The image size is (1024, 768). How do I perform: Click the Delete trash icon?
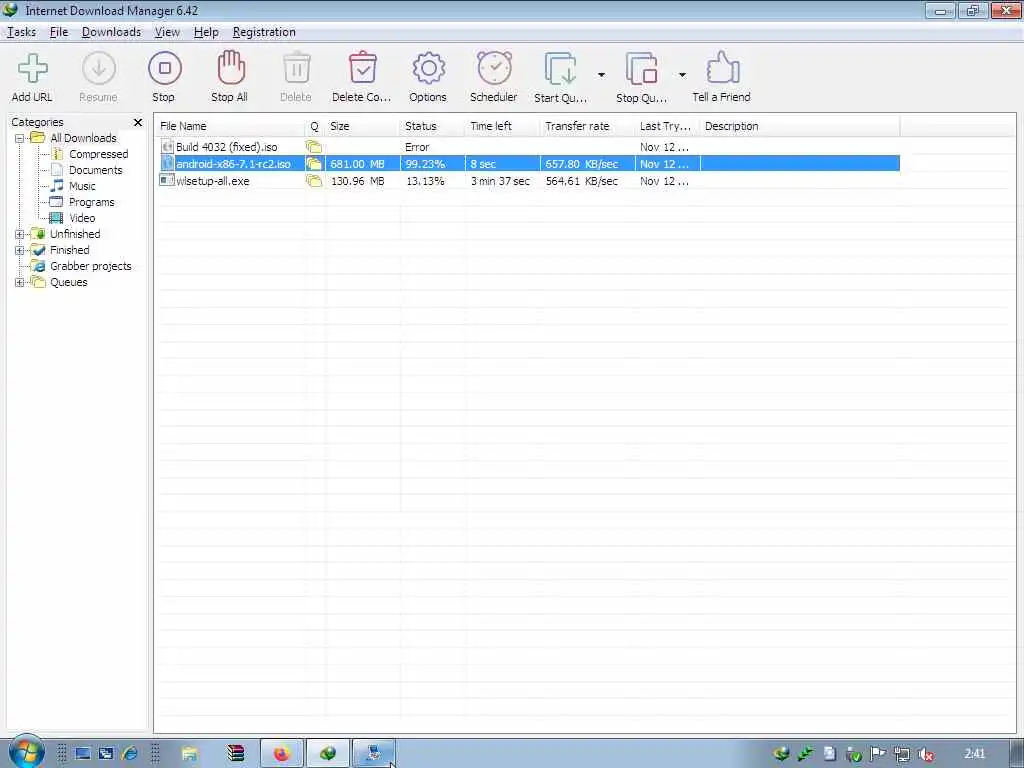point(296,68)
